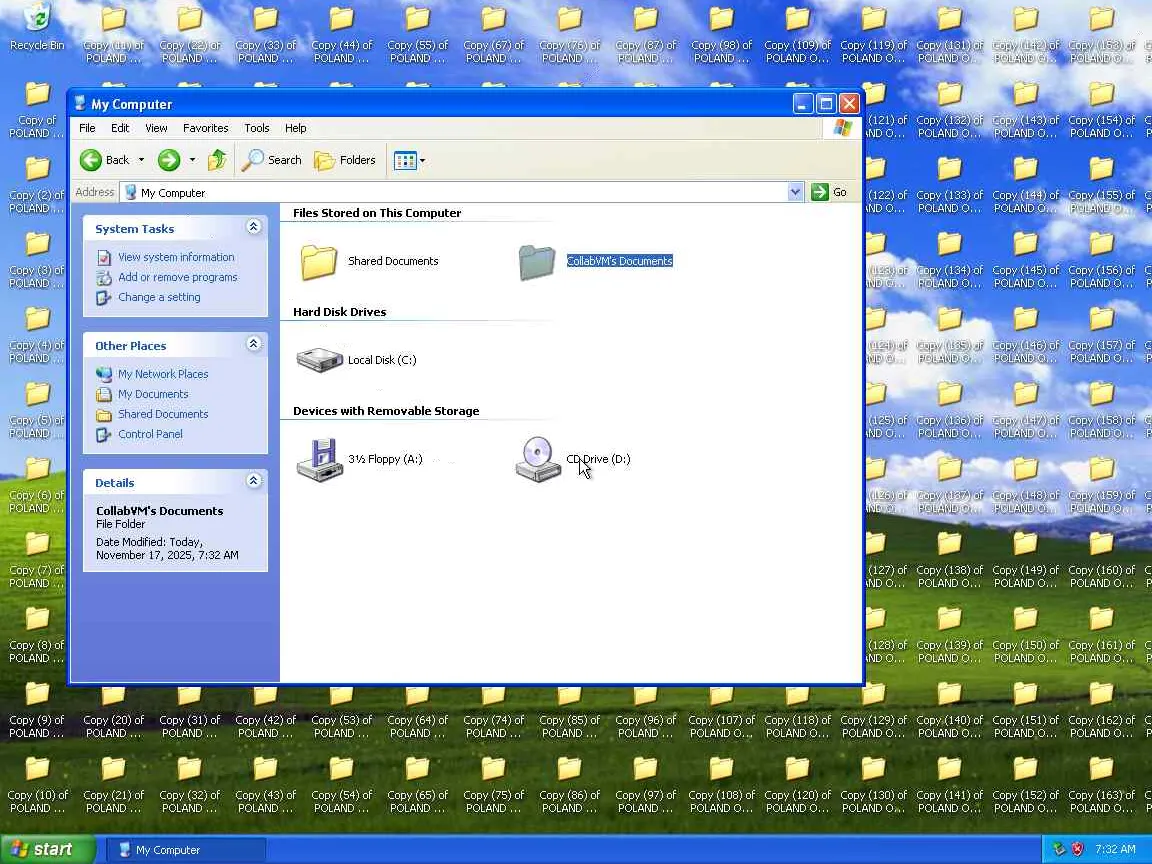Click the Add or remove programs icon

pyautogui.click(x=104, y=278)
